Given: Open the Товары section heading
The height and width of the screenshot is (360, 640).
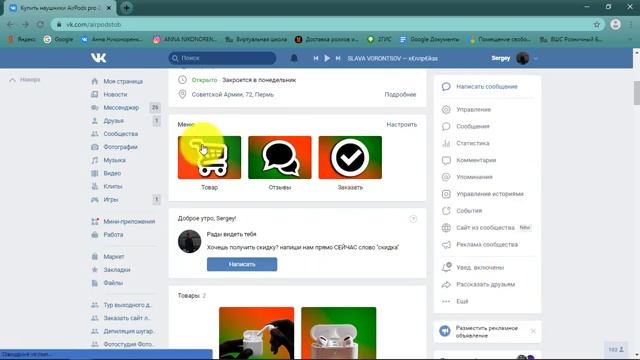Looking at the screenshot, I should (x=189, y=296).
